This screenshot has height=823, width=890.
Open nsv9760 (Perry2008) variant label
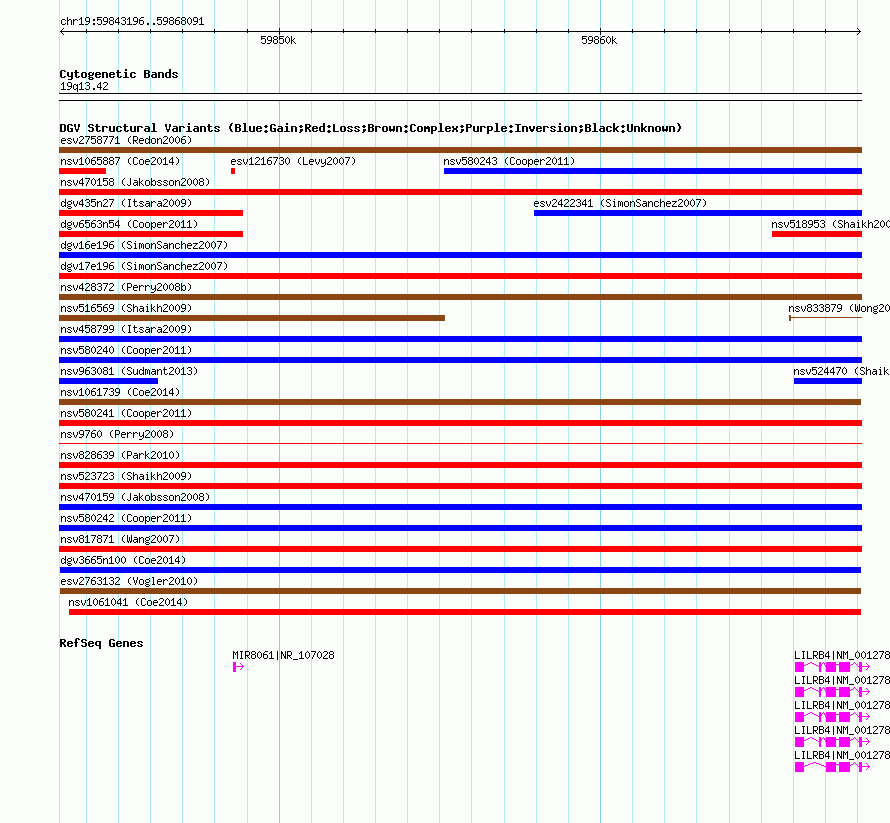[x=117, y=434]
